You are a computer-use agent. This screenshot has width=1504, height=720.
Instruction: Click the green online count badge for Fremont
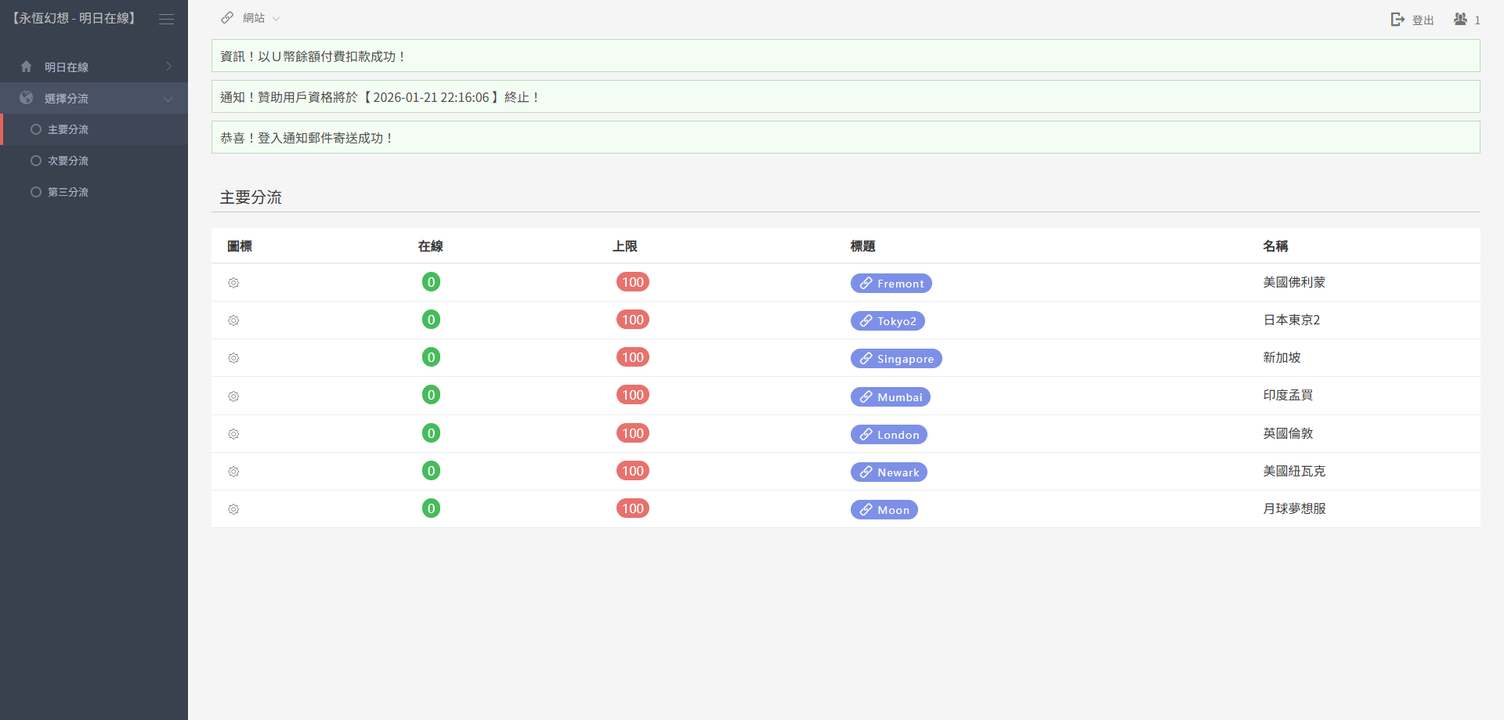[431, 282]
